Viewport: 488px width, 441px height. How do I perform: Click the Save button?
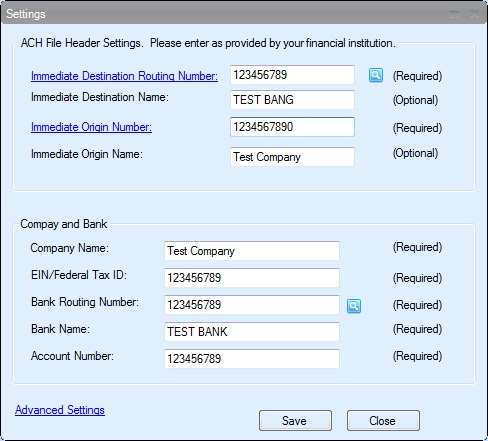point(295,421)
